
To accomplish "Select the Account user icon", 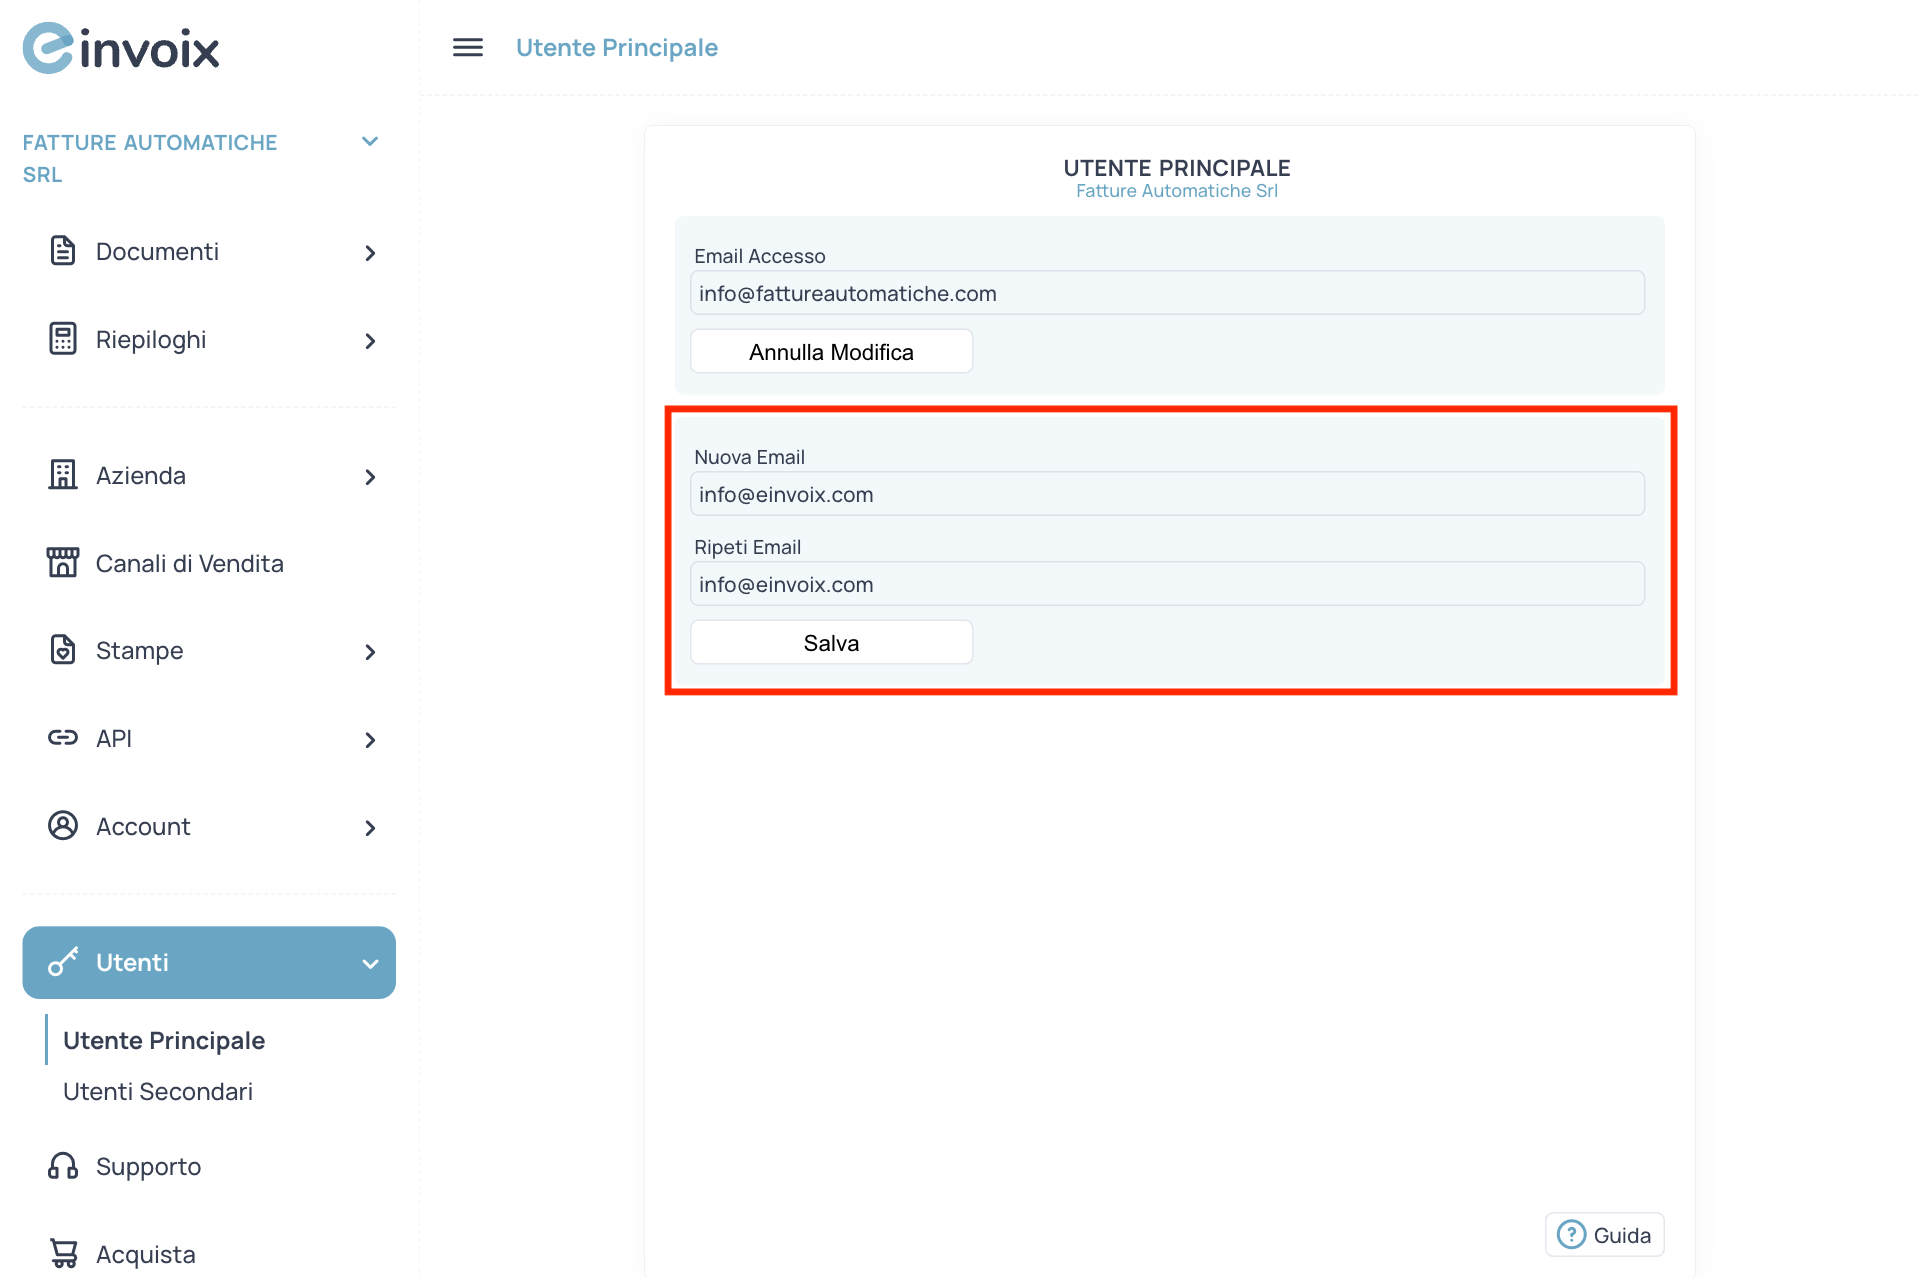I will [63, 826].
